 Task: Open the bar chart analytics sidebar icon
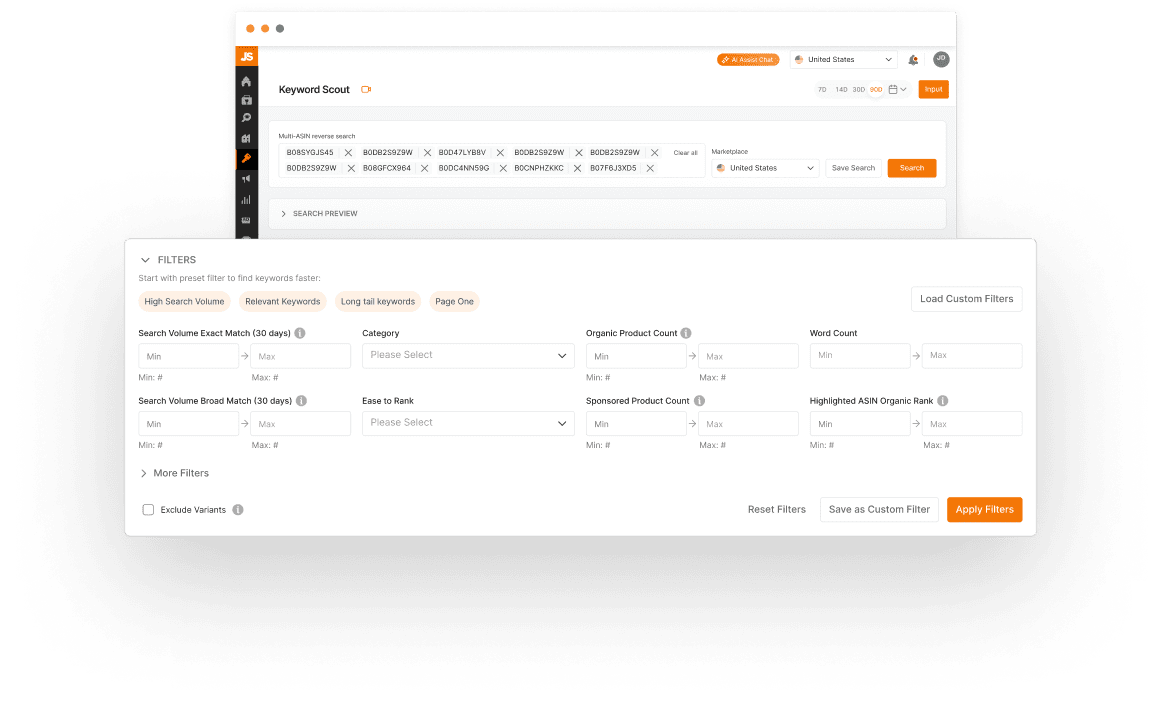point(246,200)
